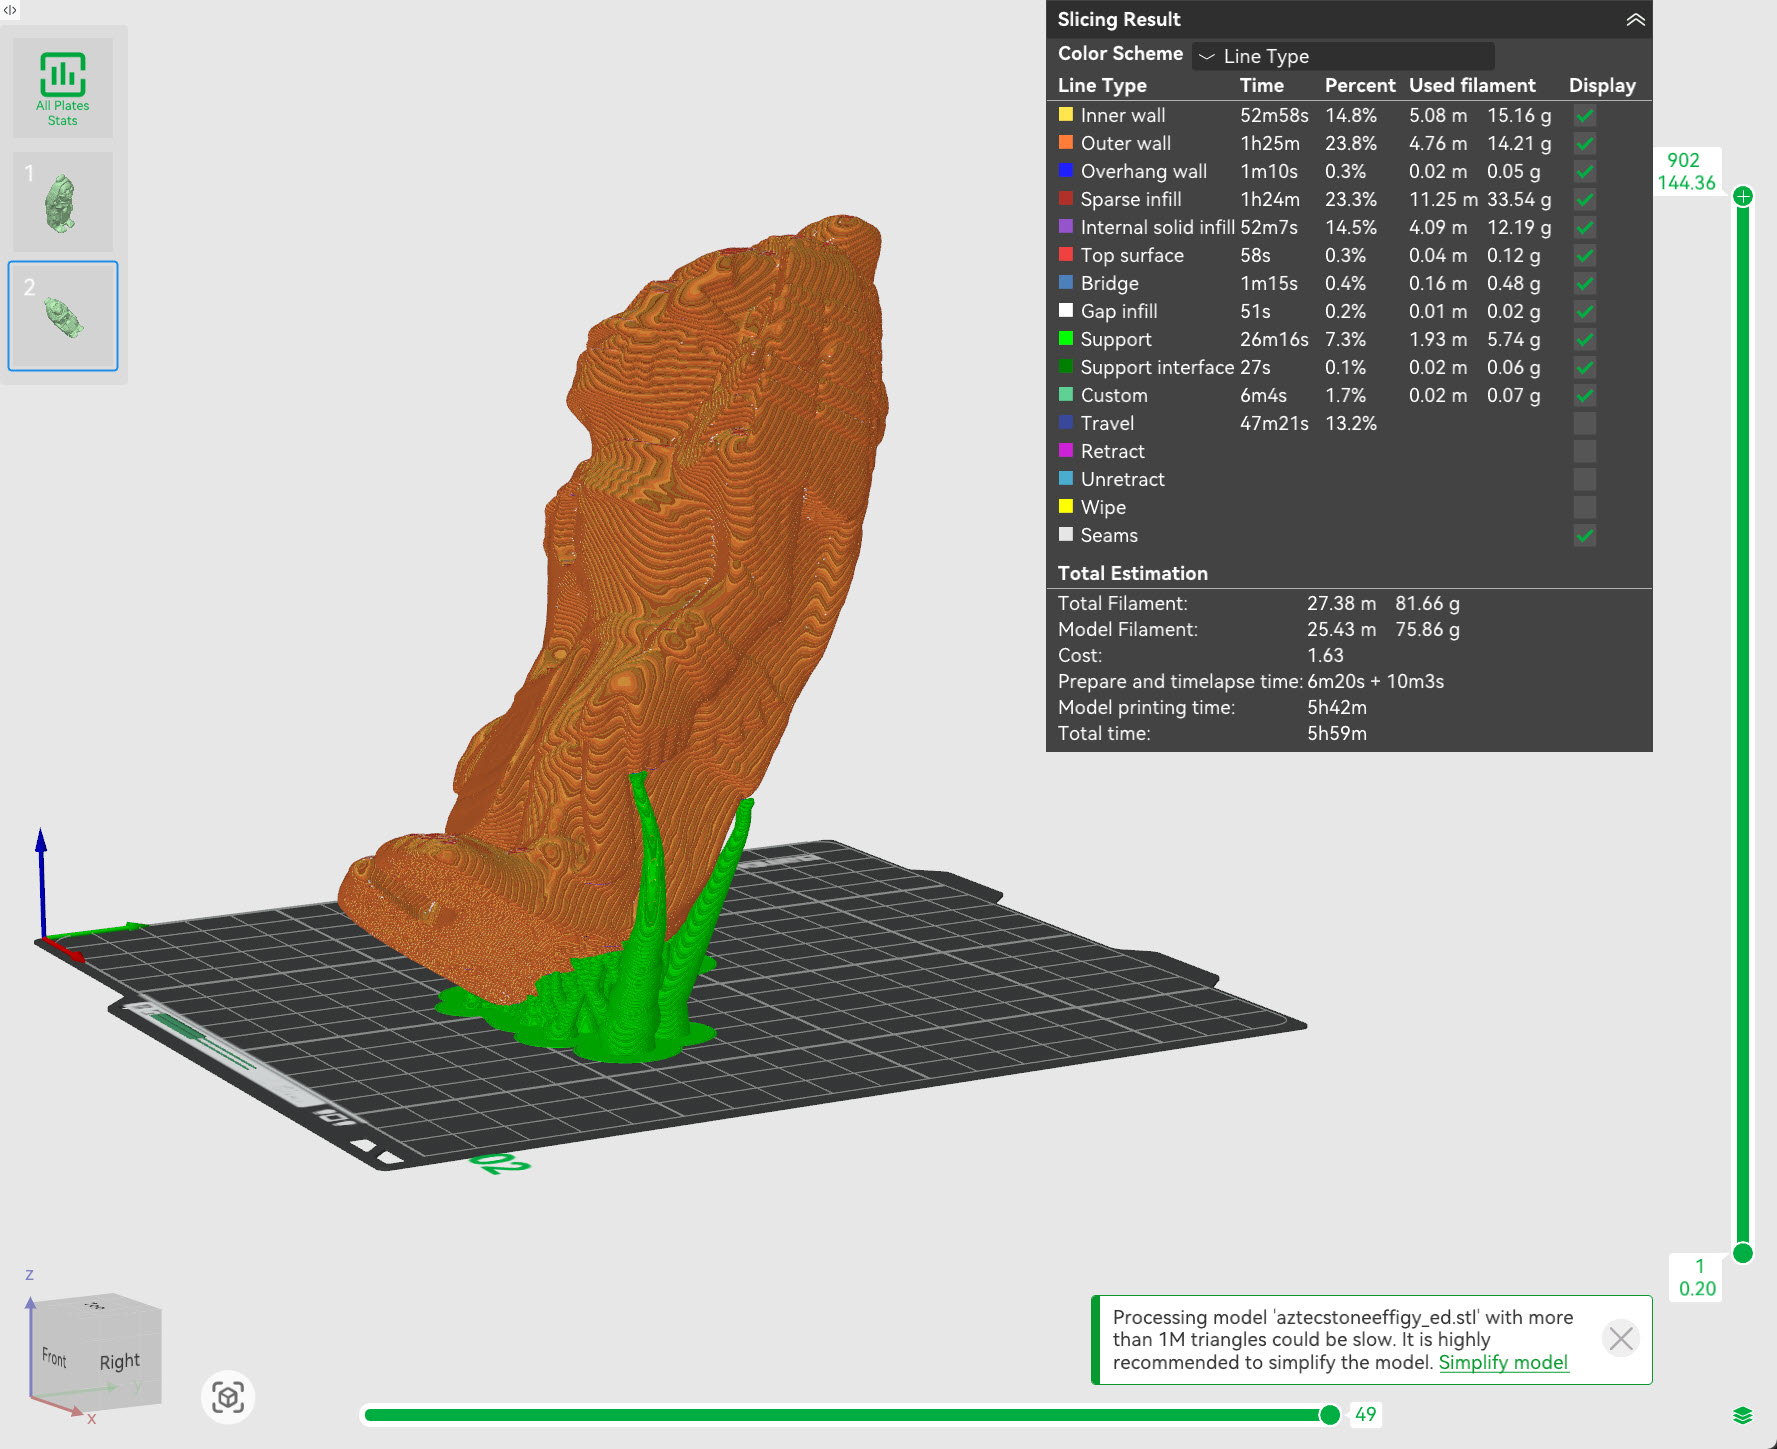Image resolution: width=1777 pixels, height=1449 pixels.
Task: Click the Simplify model link
Action: [1503, 1362]
